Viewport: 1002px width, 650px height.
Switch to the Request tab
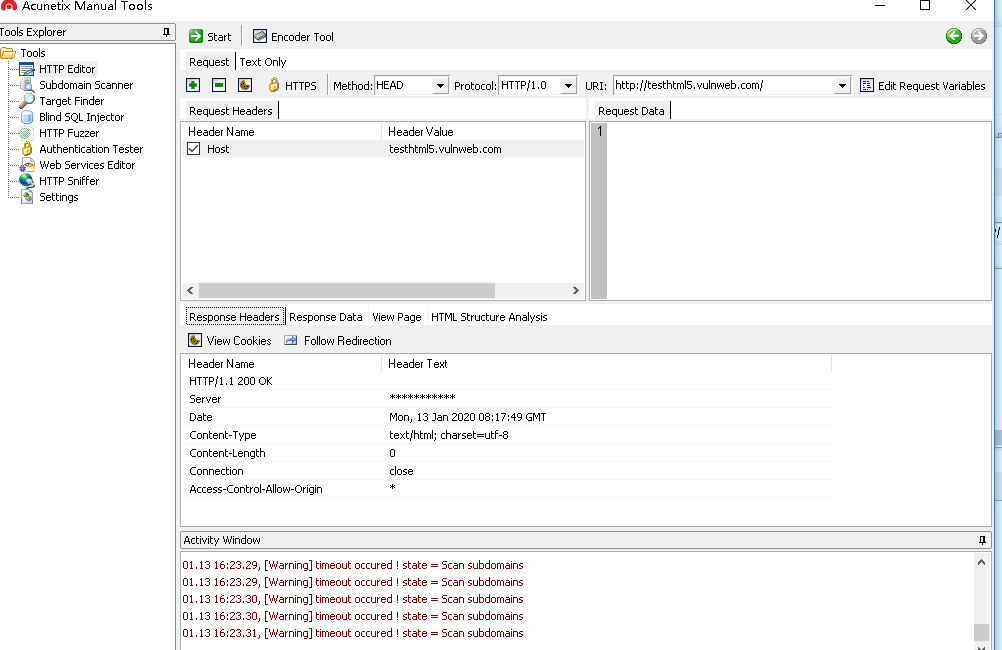(209, 62)
